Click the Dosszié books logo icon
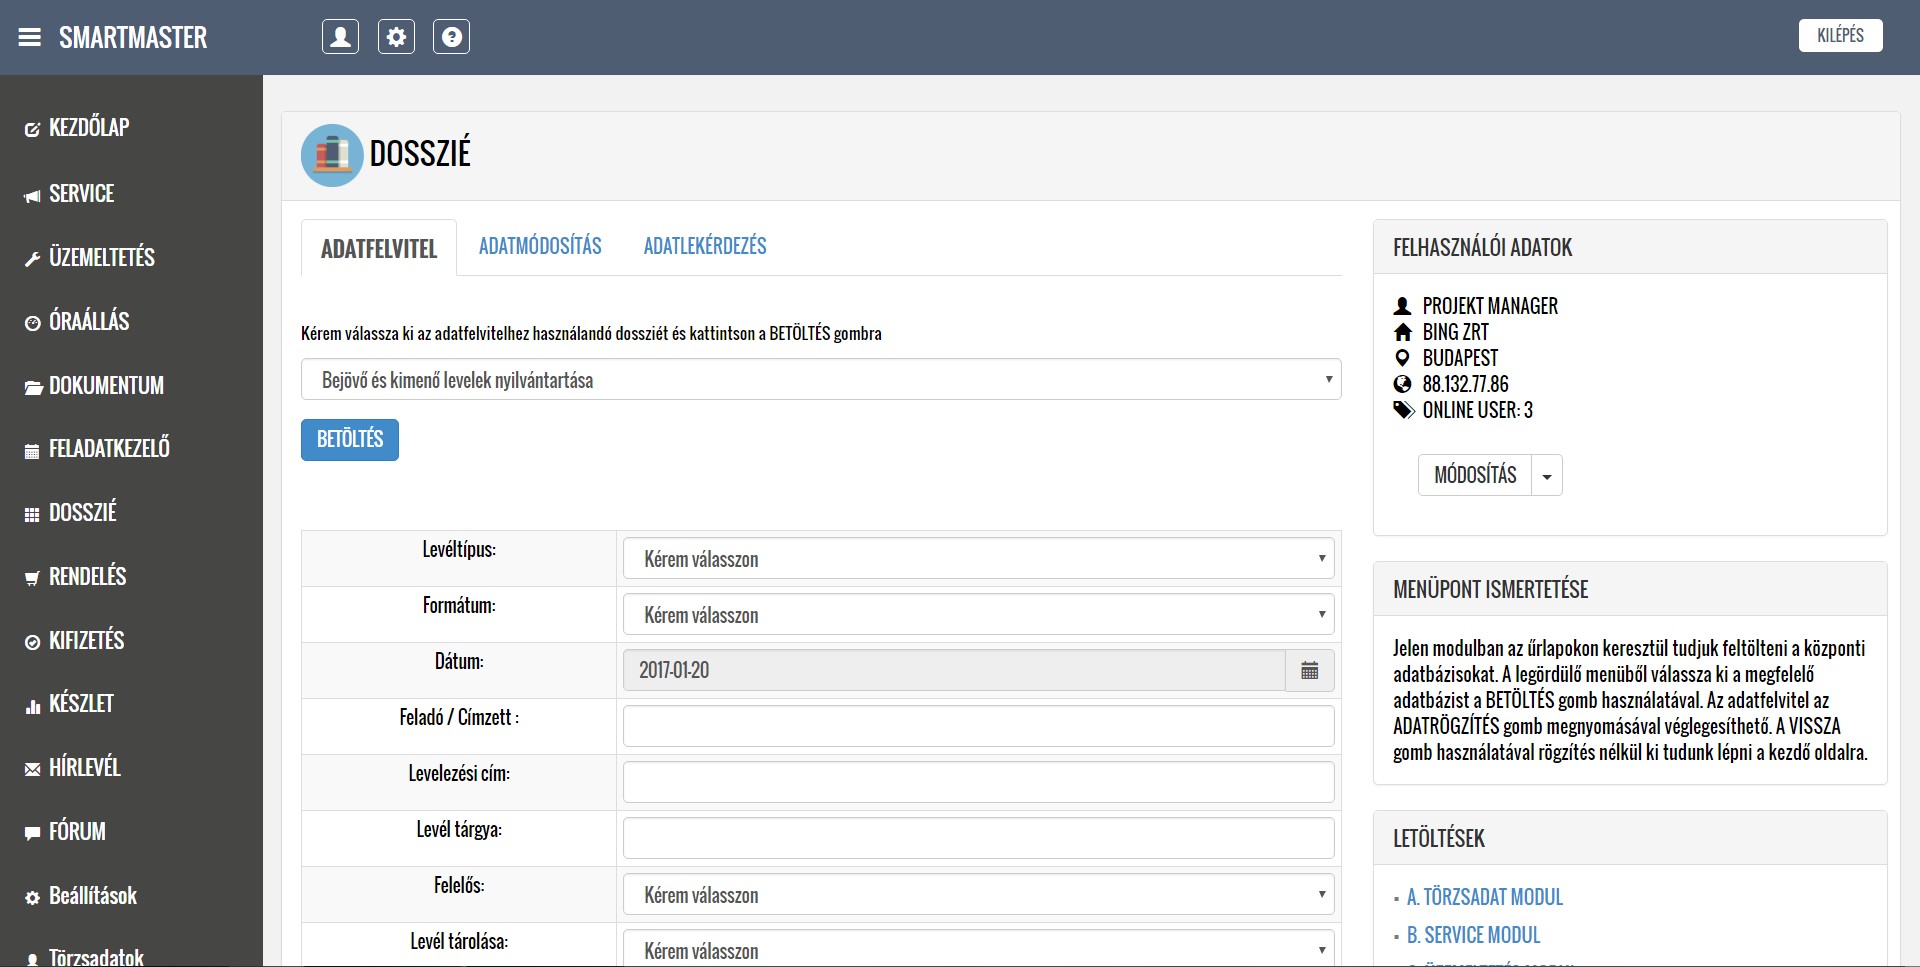 (x=332, y=155)
